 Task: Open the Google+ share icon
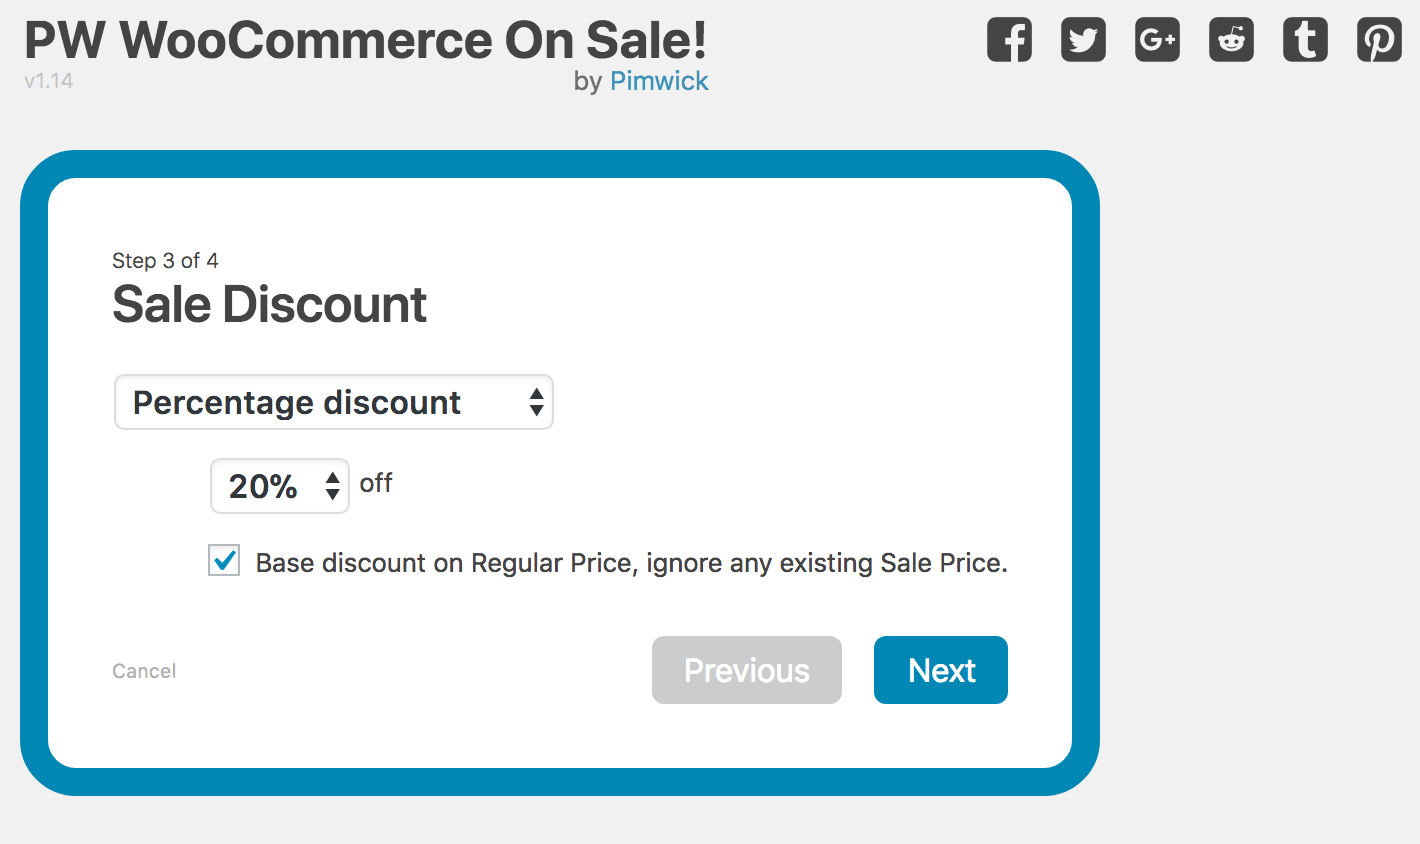[1157, 40]
